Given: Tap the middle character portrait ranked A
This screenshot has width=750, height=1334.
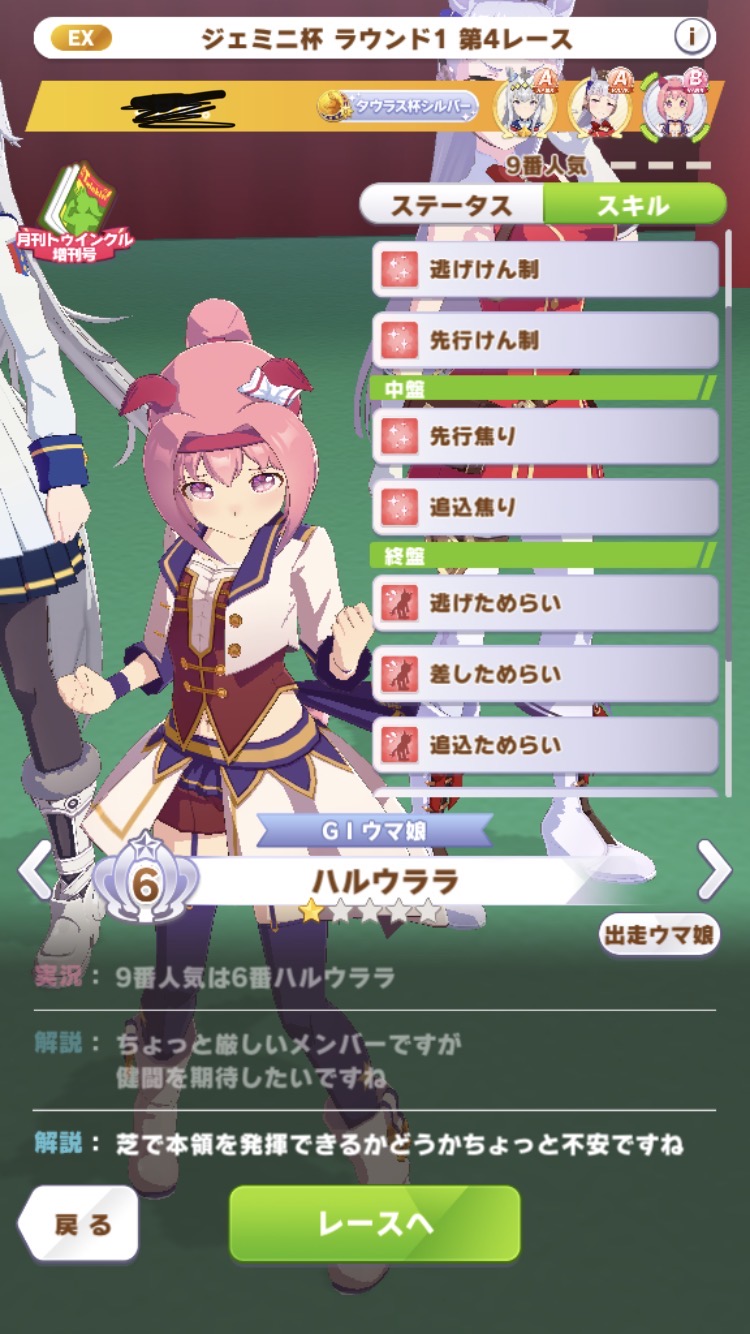Looking at the screenshot, I should 601,103.
